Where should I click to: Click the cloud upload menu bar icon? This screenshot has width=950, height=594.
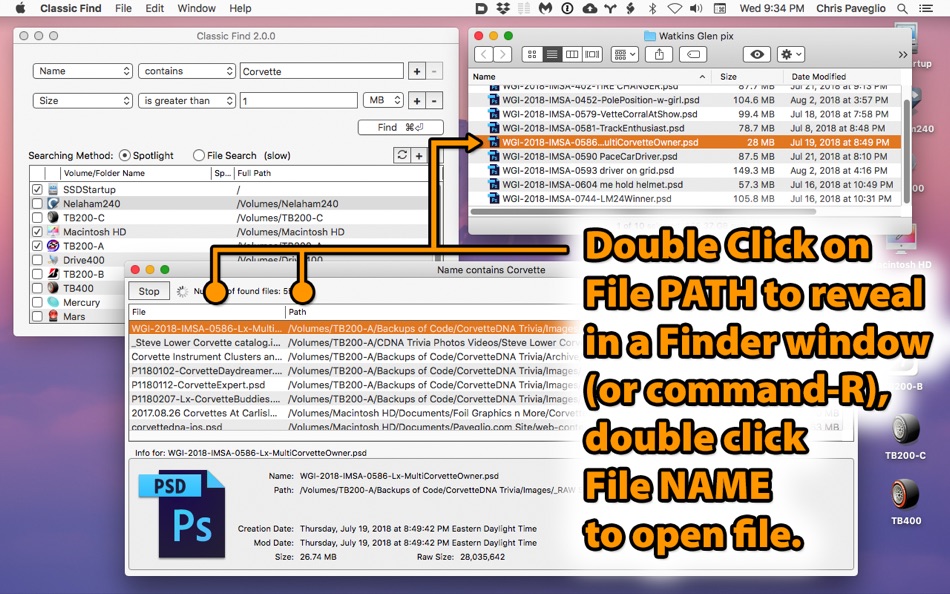(x=589, y=8)
